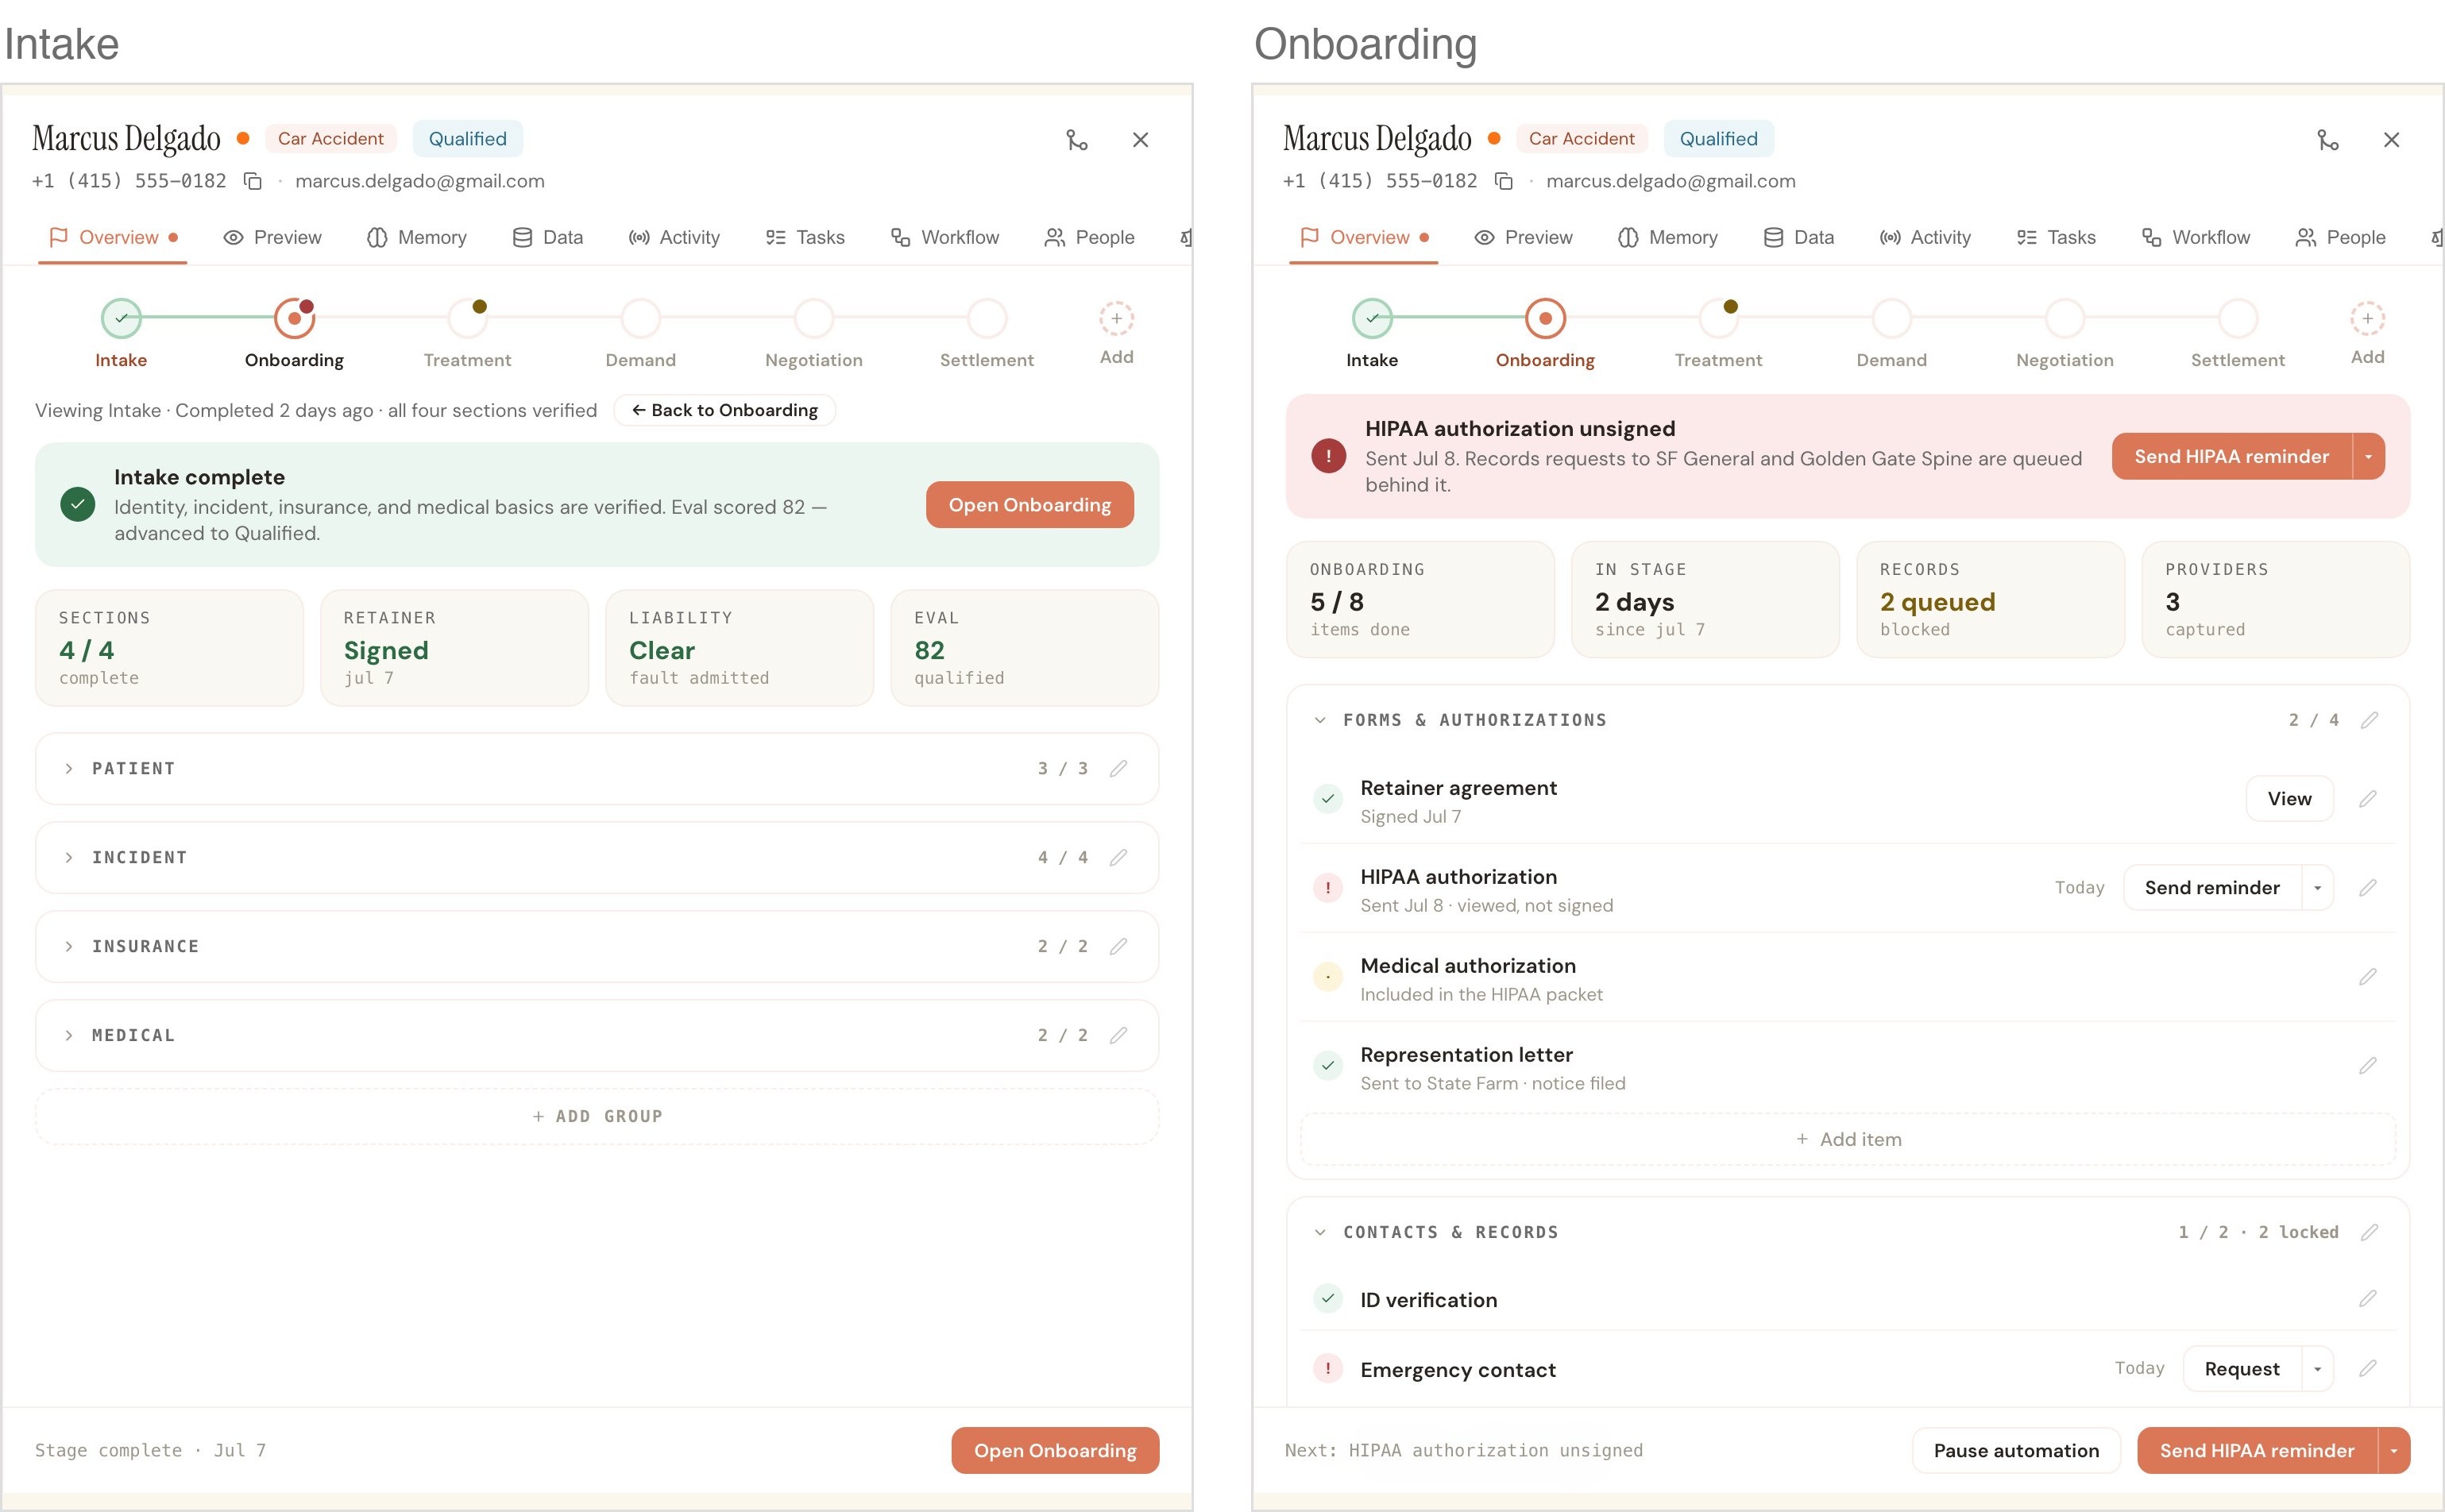This screenshot has width=2445, height=1512.
Task: View the Retainer agreement
Action: (x=2289, y=798)
